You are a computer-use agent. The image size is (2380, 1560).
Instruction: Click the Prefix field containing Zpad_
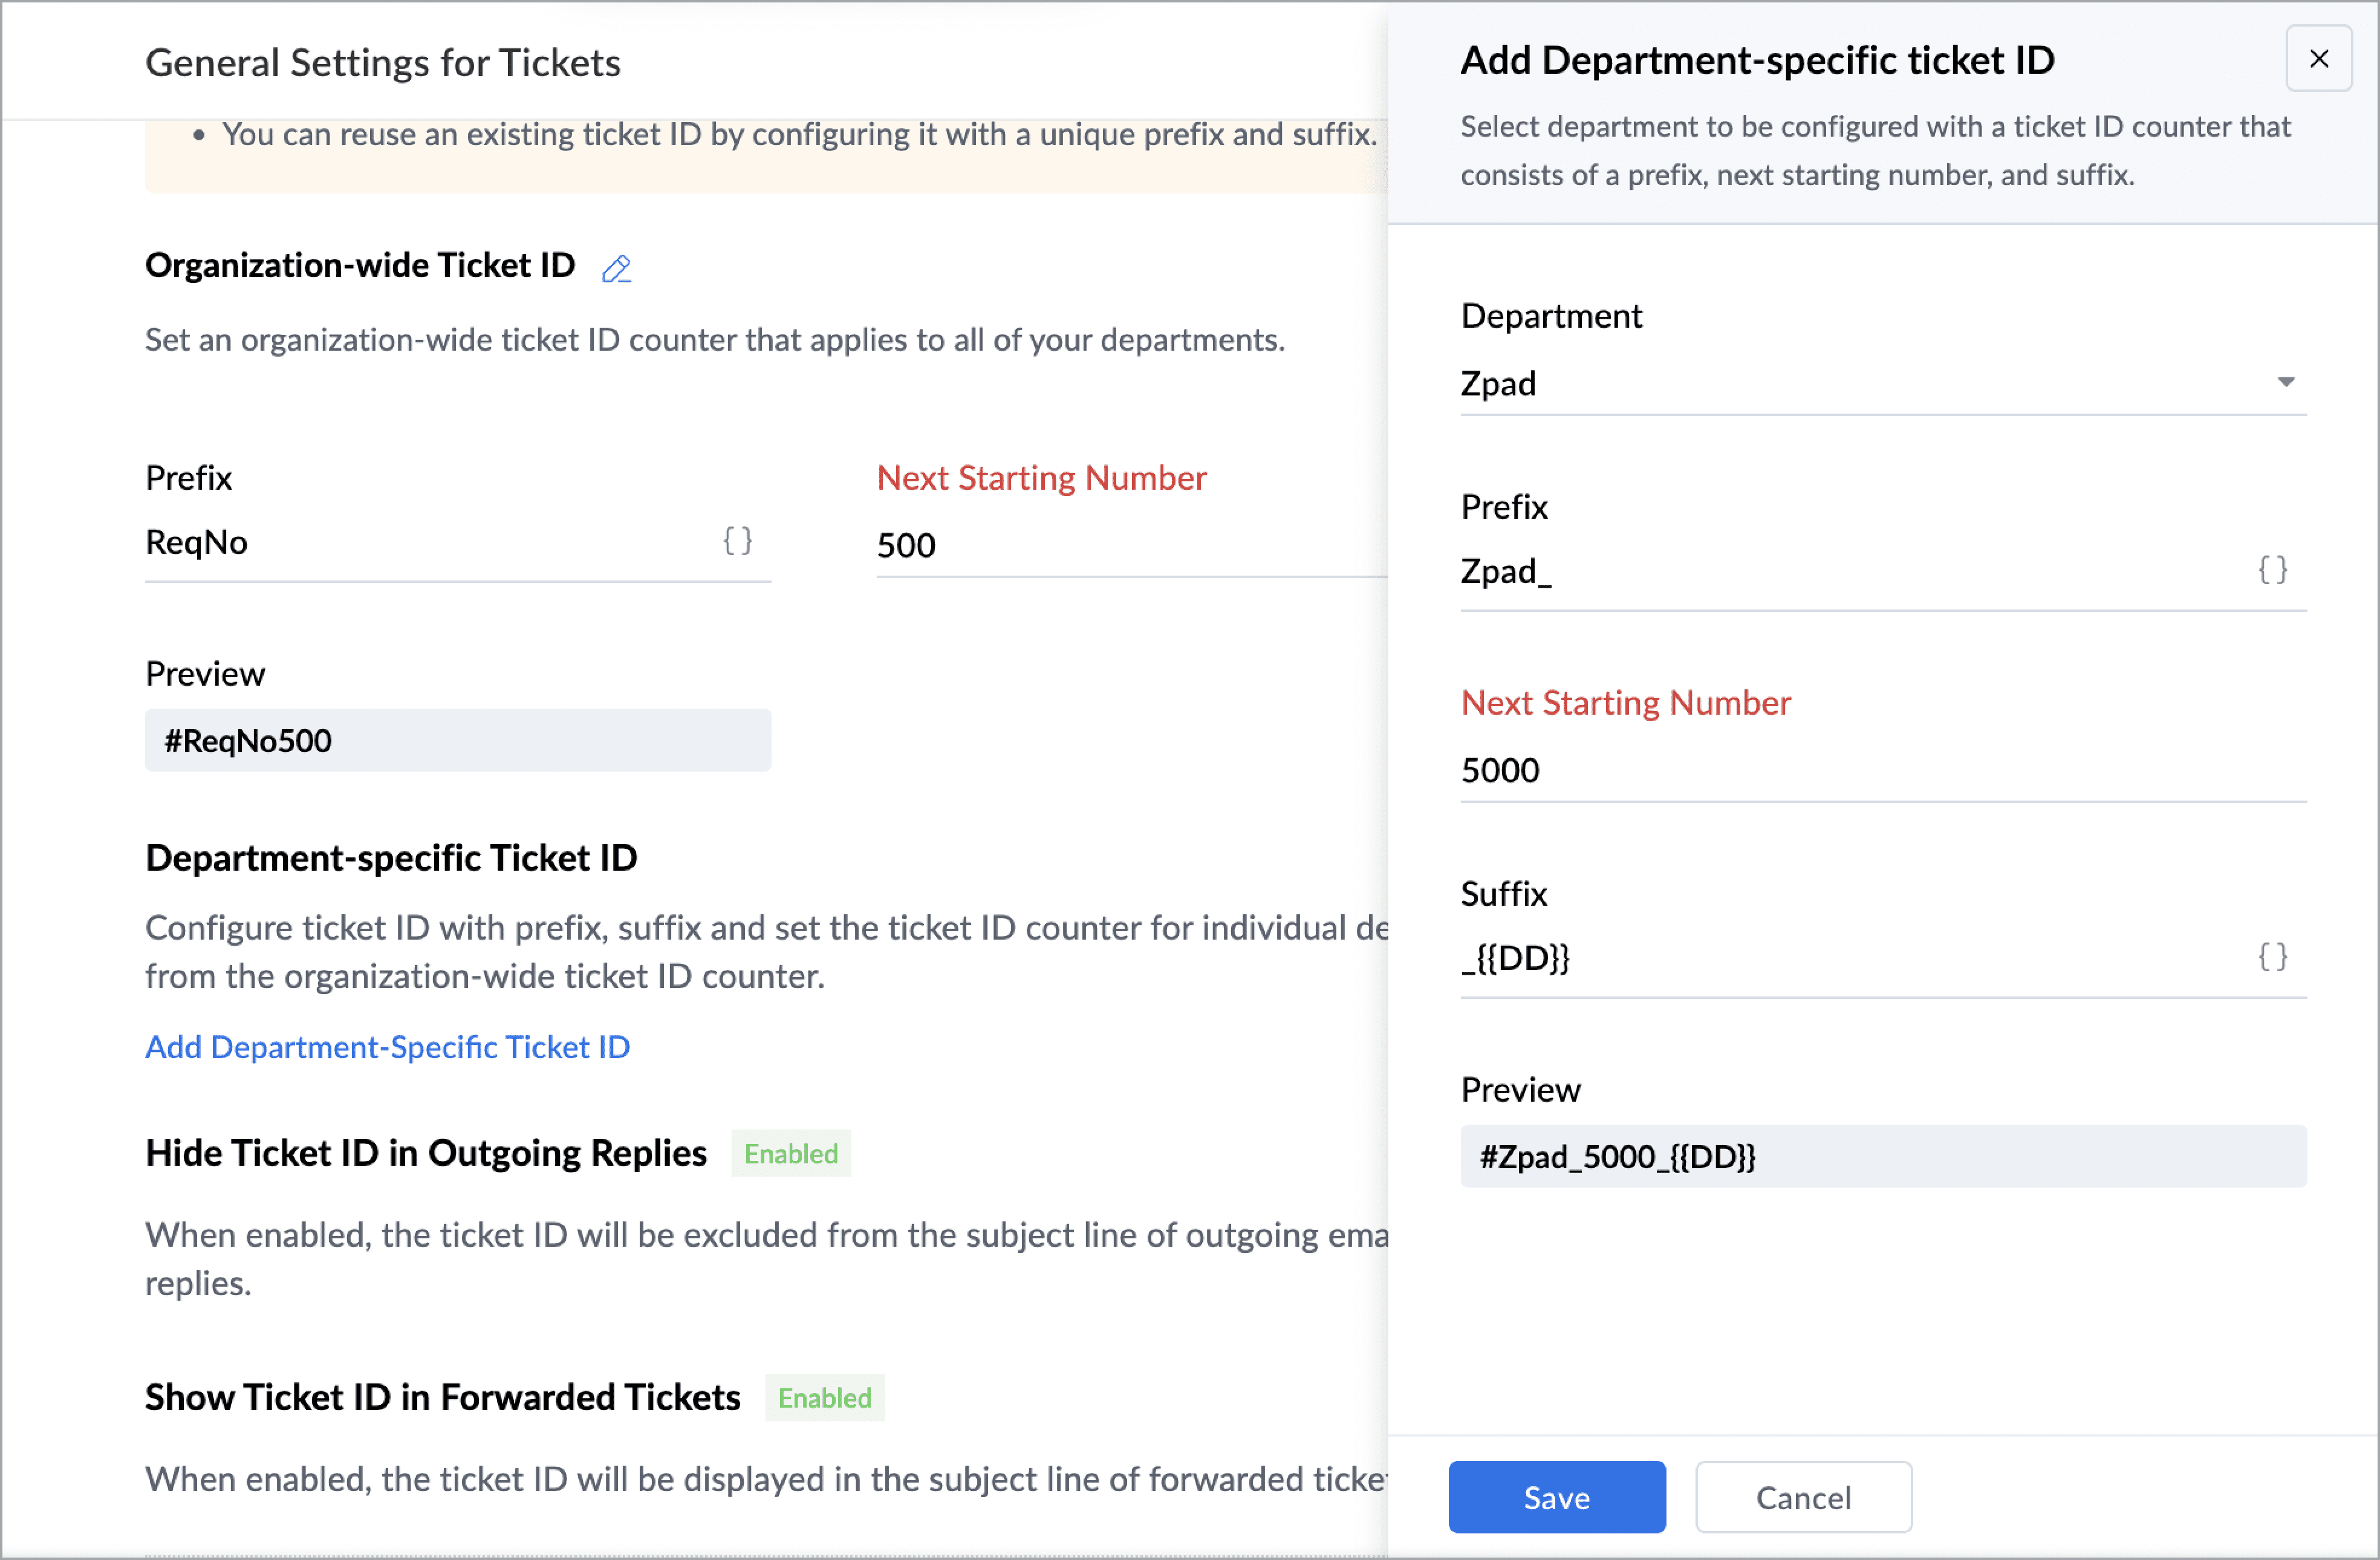point(1840,572)
